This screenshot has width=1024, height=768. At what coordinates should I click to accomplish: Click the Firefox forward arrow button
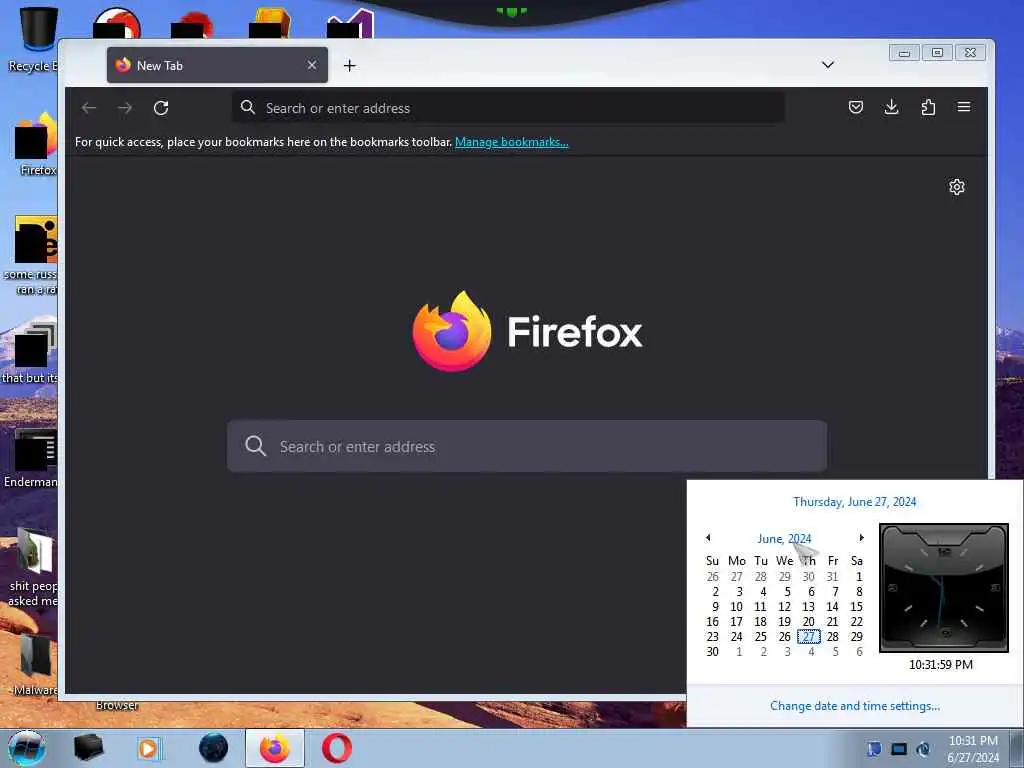125,108
